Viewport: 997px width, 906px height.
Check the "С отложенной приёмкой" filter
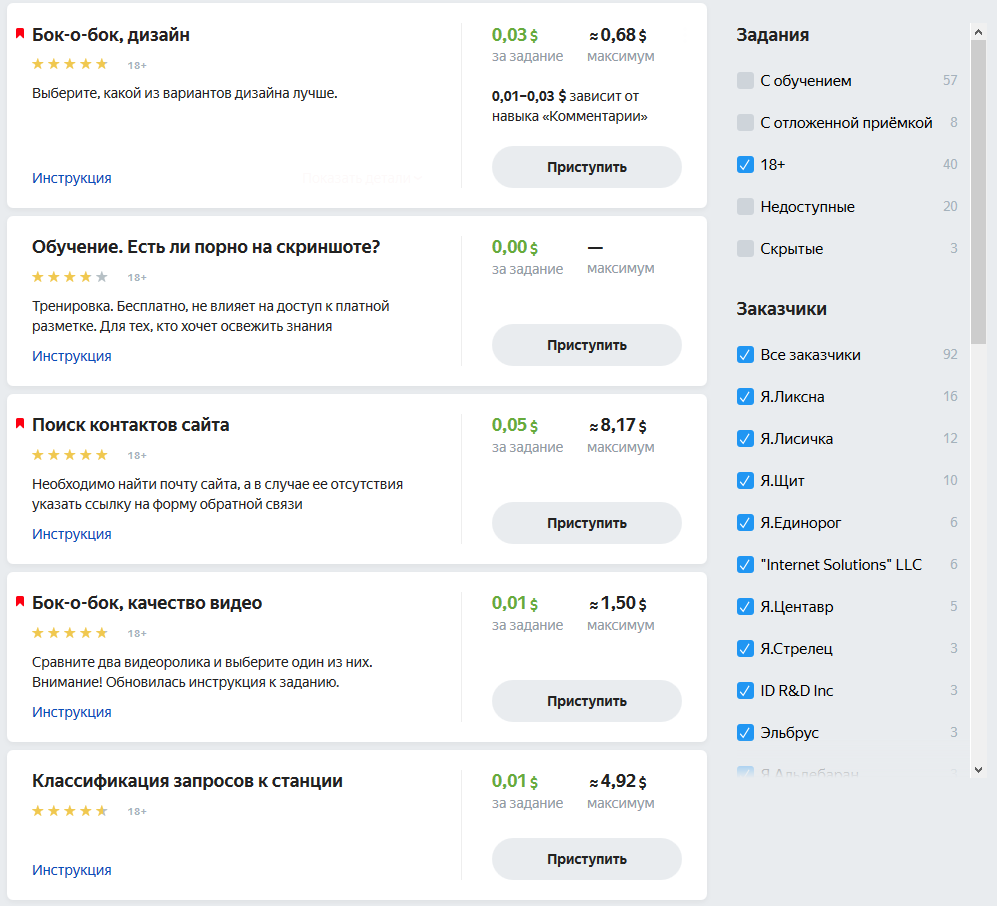[745, 123]
